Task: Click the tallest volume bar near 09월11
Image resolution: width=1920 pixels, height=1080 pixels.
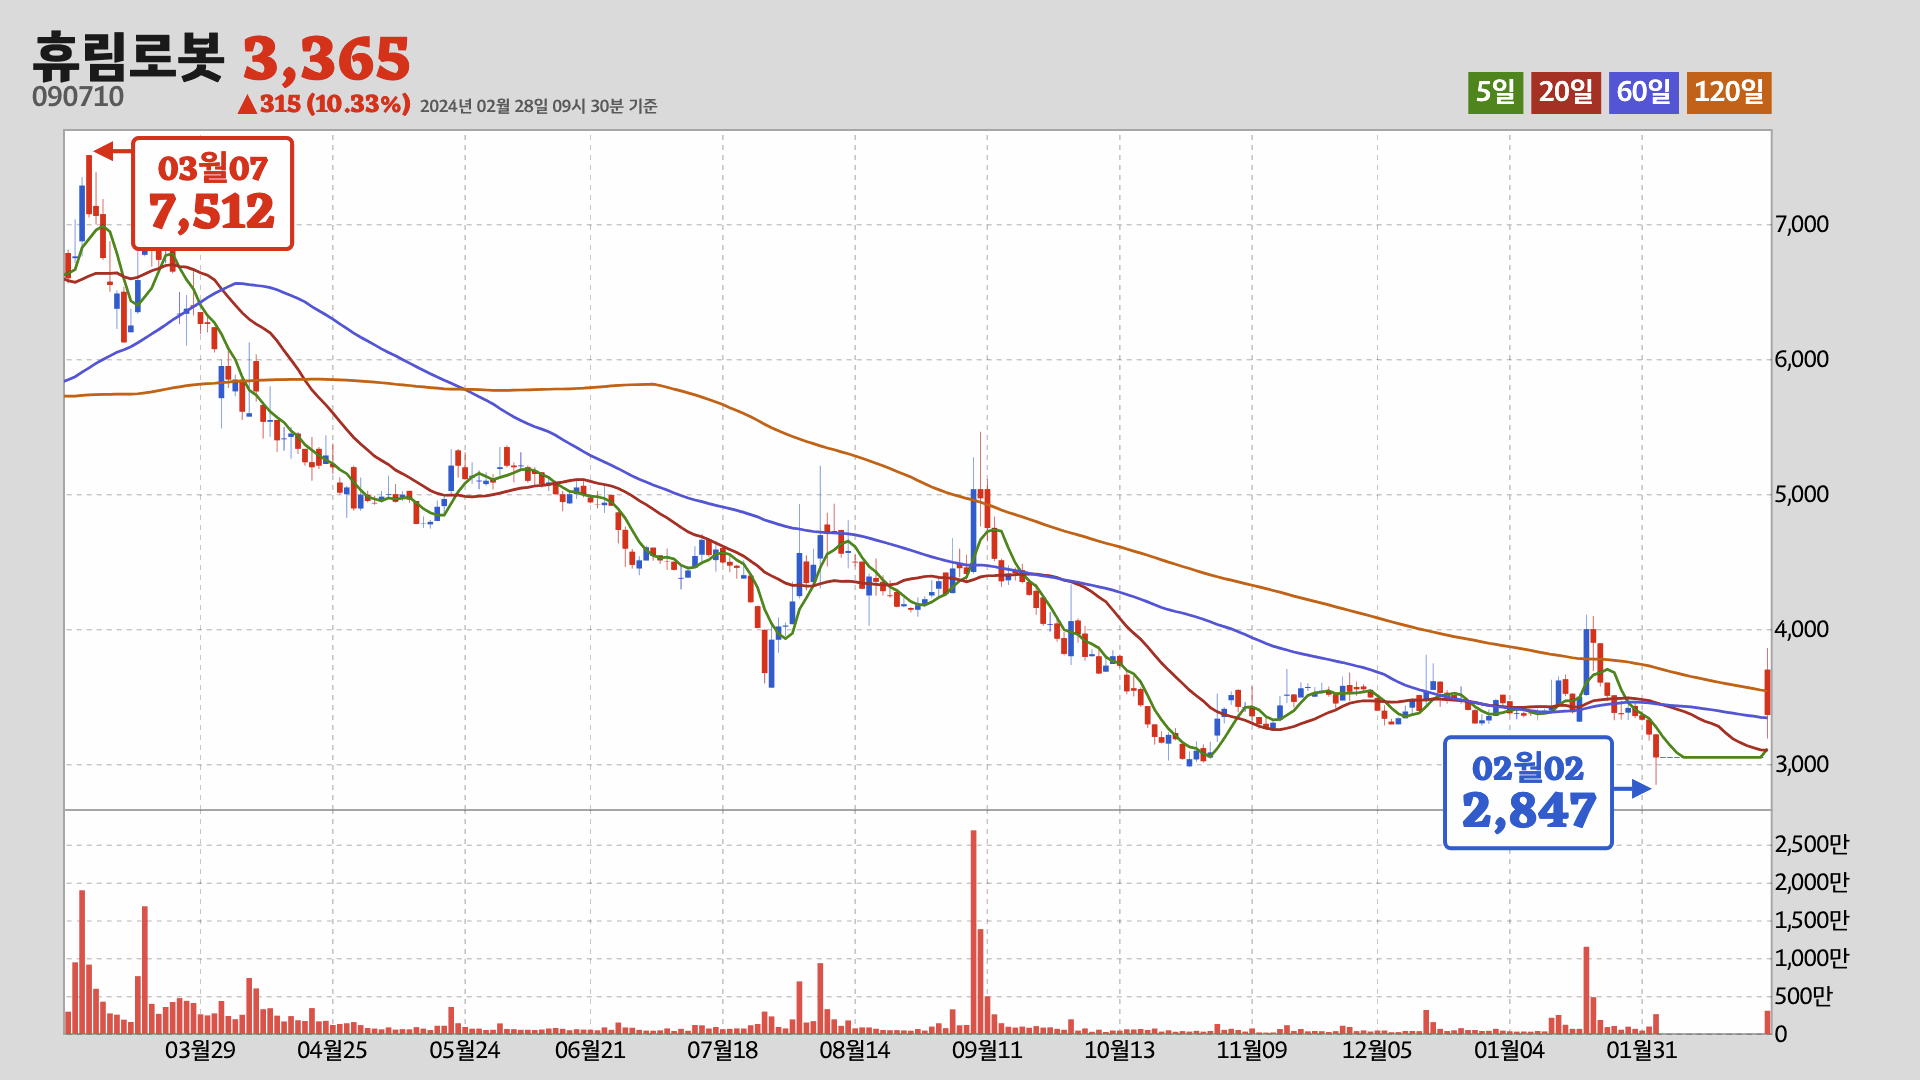Action: [973, 932]
